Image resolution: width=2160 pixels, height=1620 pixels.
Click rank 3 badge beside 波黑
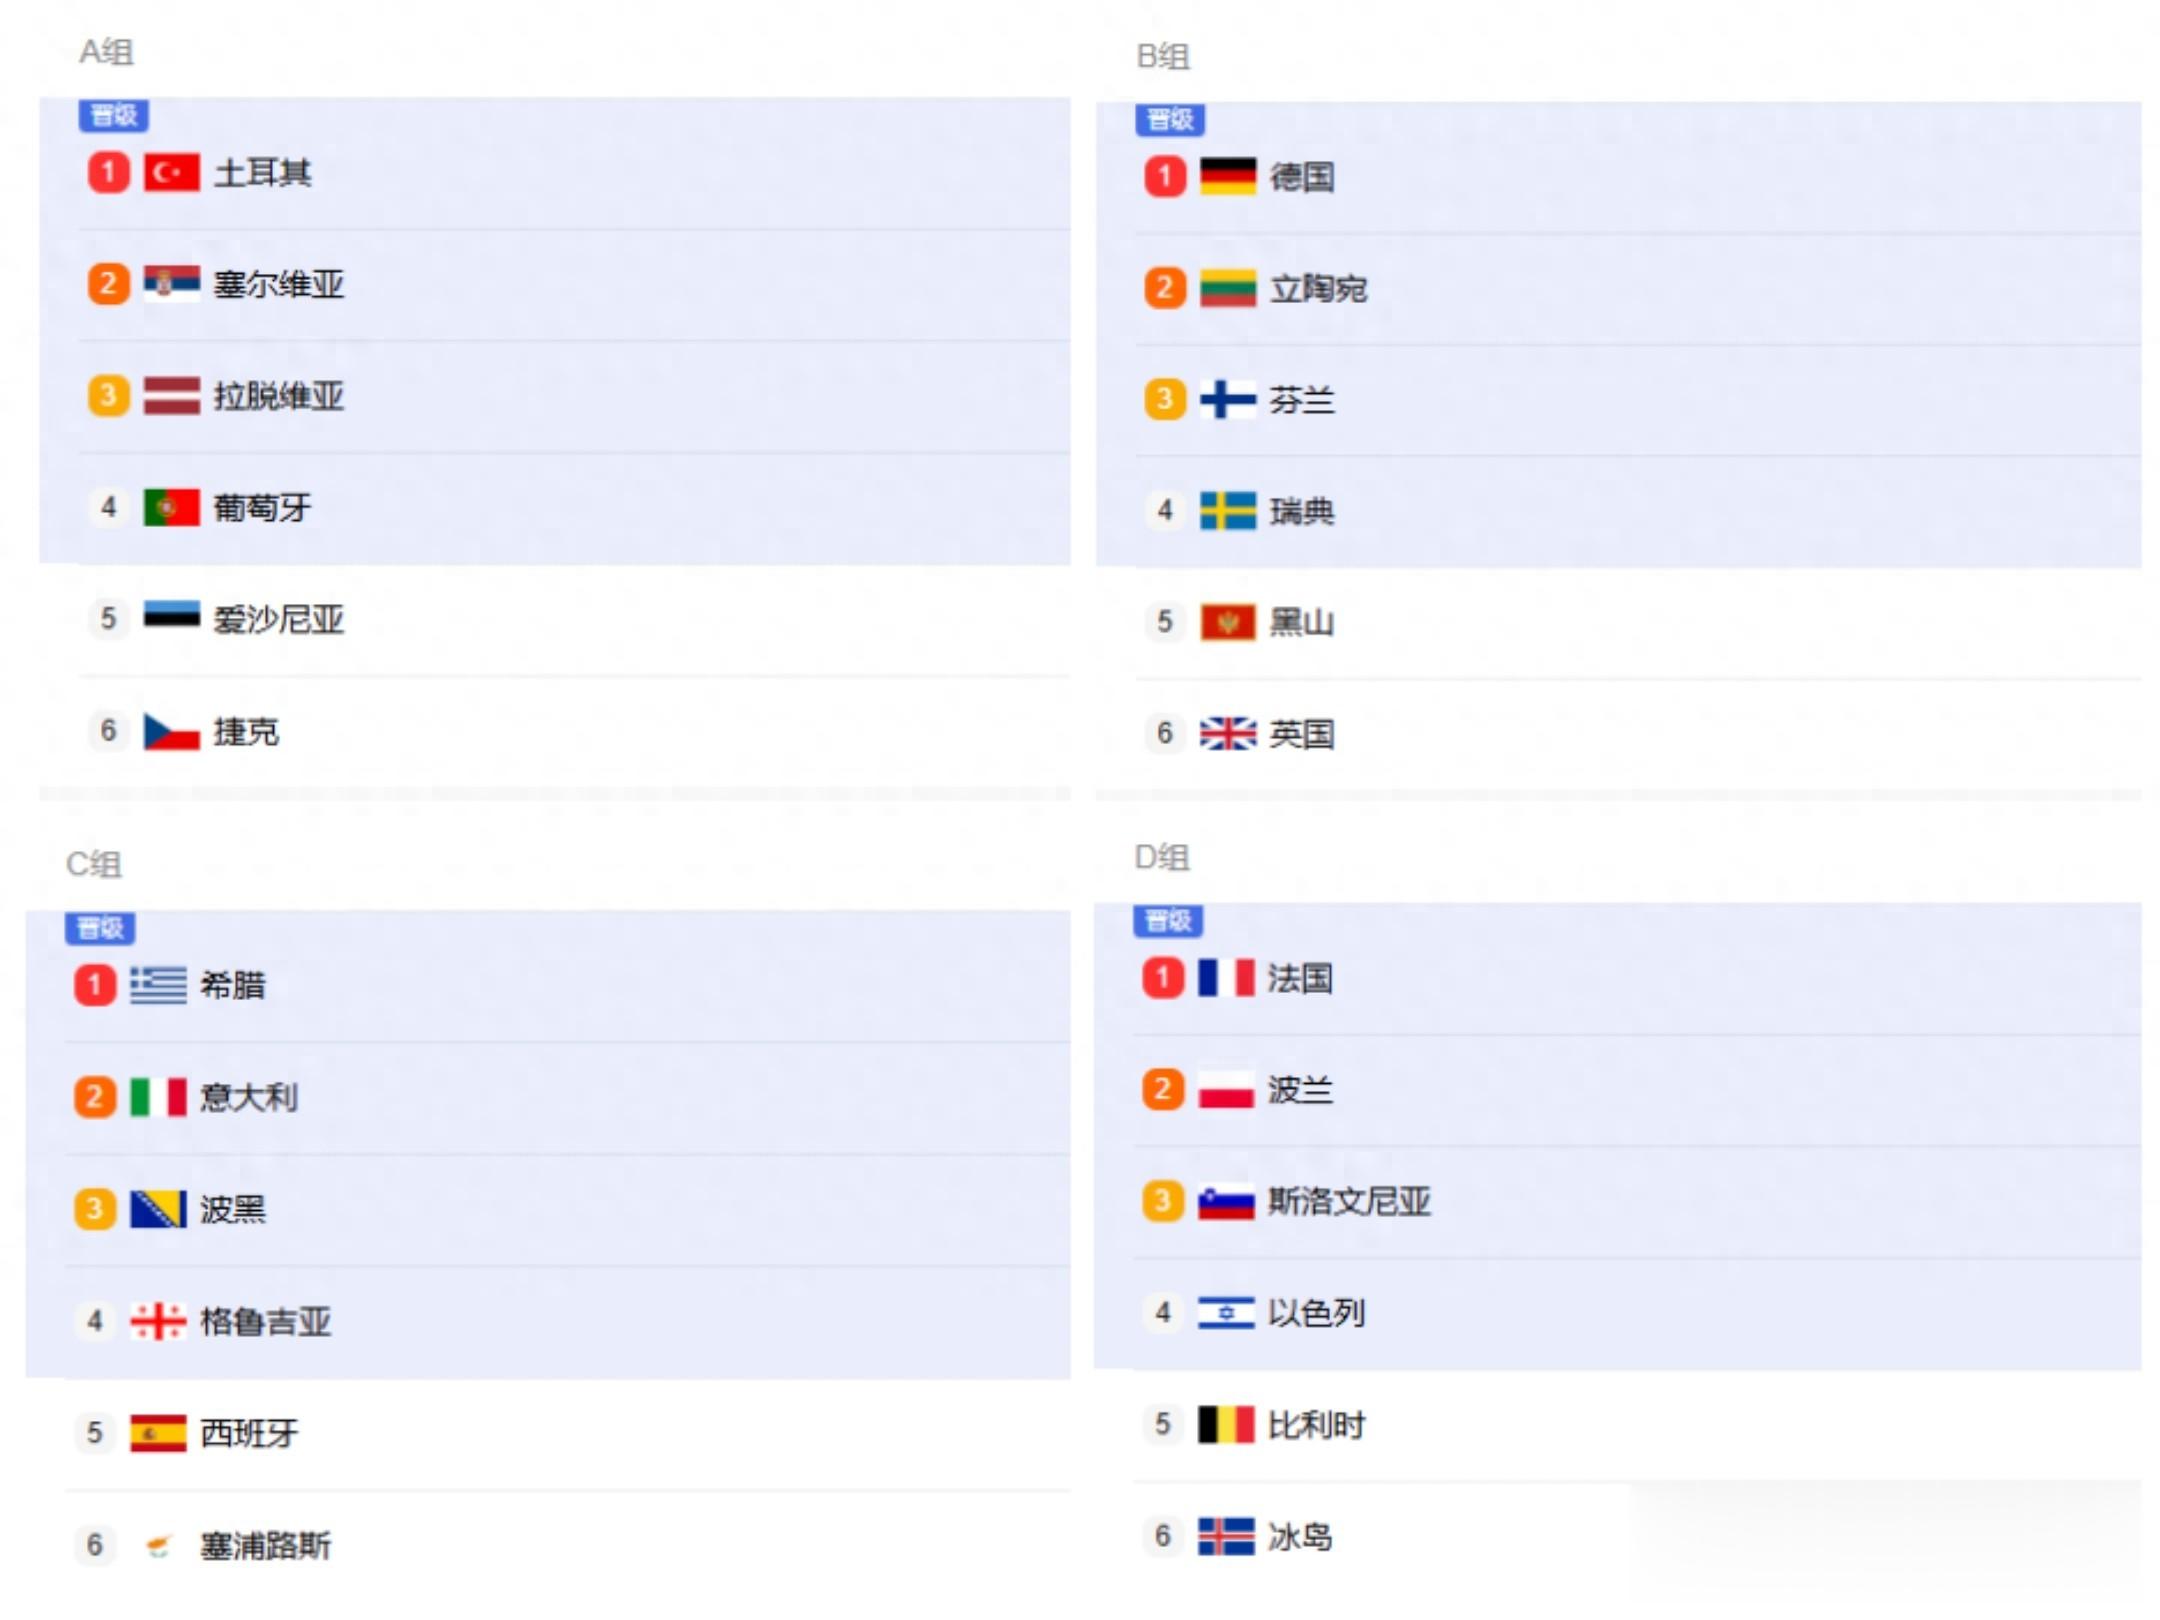[95, 1209]
